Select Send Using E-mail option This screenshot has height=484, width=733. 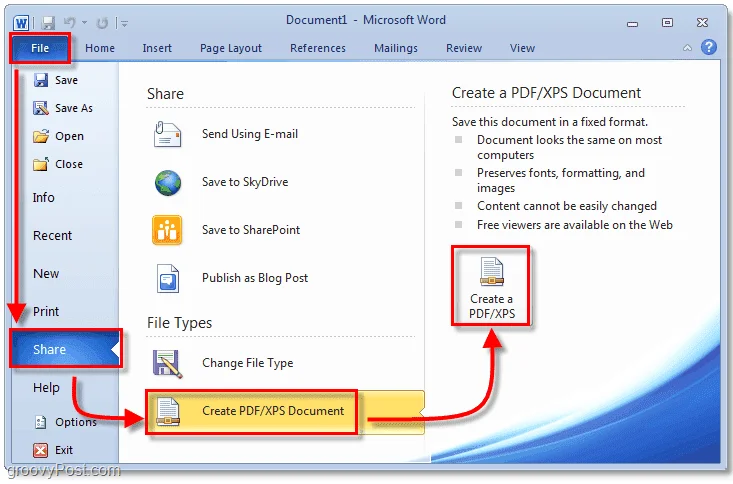(x=250, y=134)
